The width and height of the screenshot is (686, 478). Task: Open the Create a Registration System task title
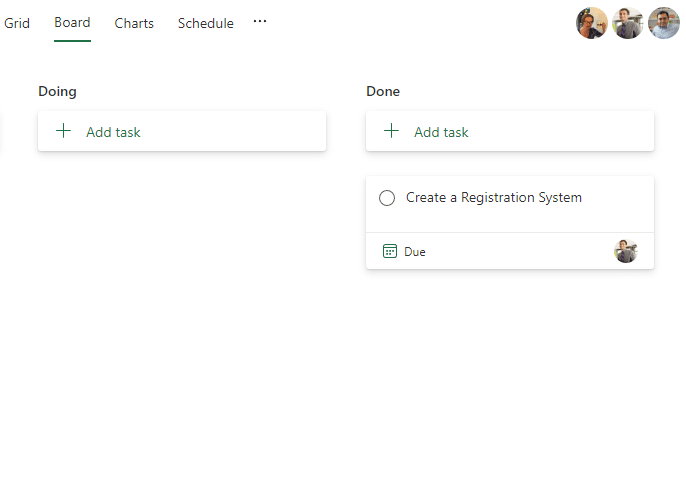tap(494, 198)
